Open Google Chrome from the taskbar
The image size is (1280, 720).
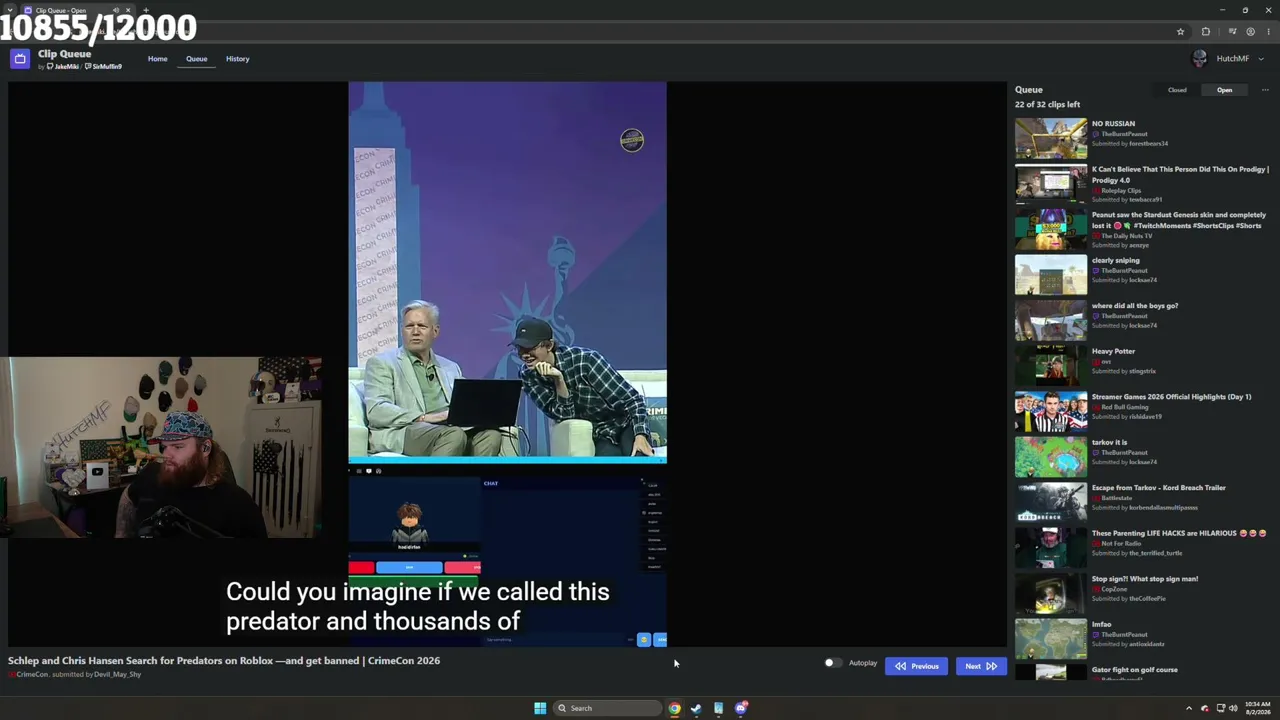(675, 708)
